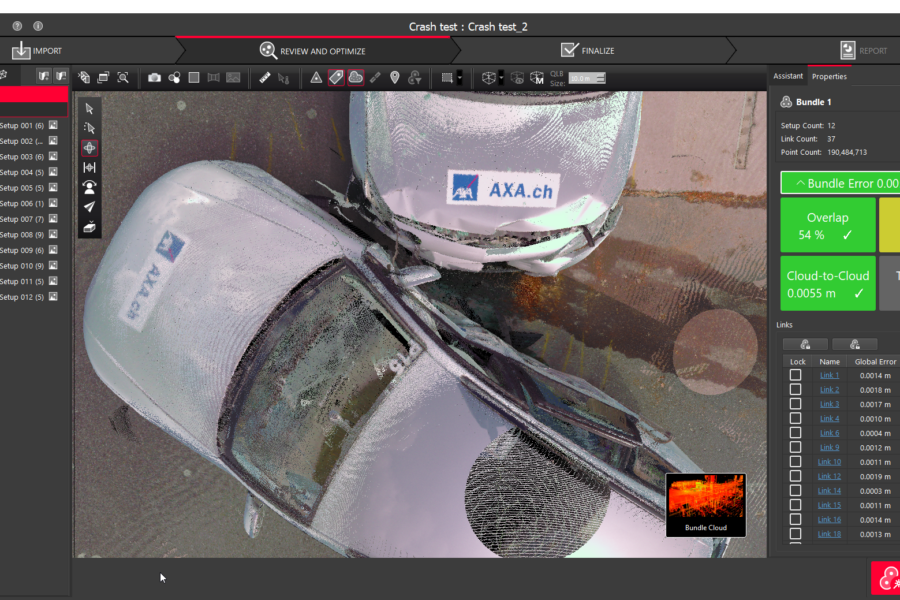Open Link 1 in links table

(x=829, y=376)
